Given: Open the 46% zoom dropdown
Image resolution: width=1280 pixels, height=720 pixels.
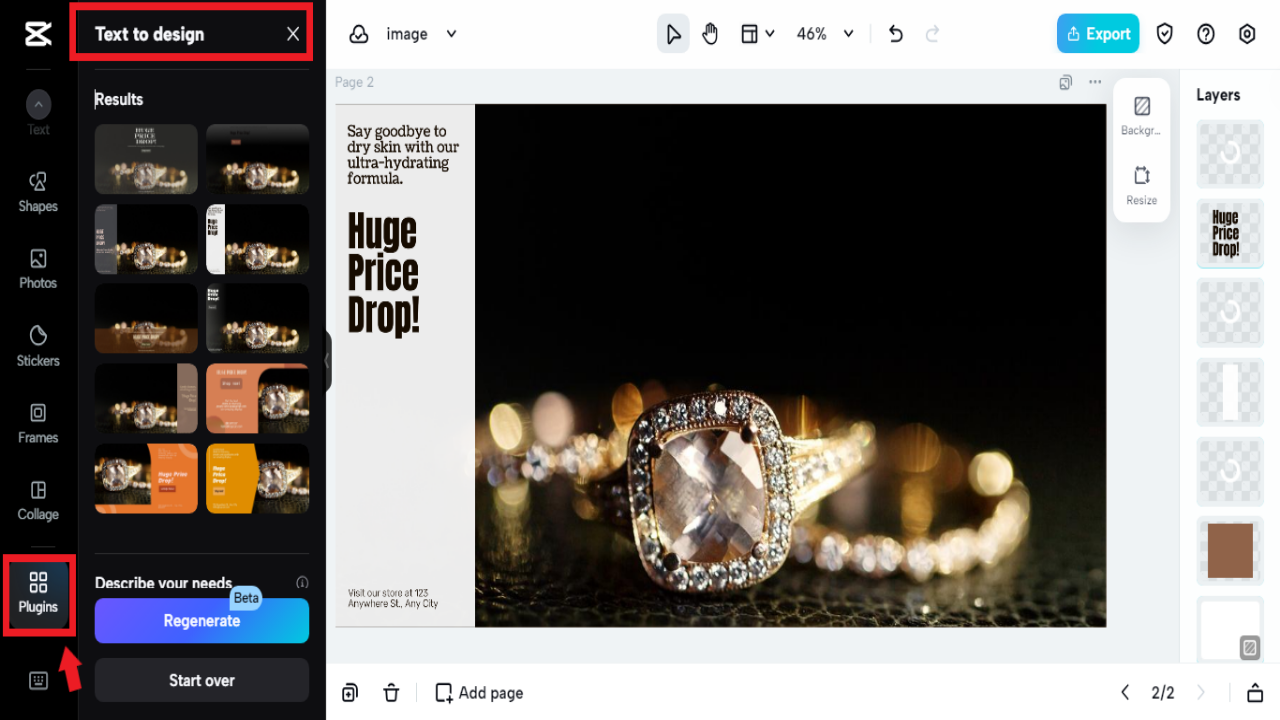Looking at the screenshot, I should 825,34.
